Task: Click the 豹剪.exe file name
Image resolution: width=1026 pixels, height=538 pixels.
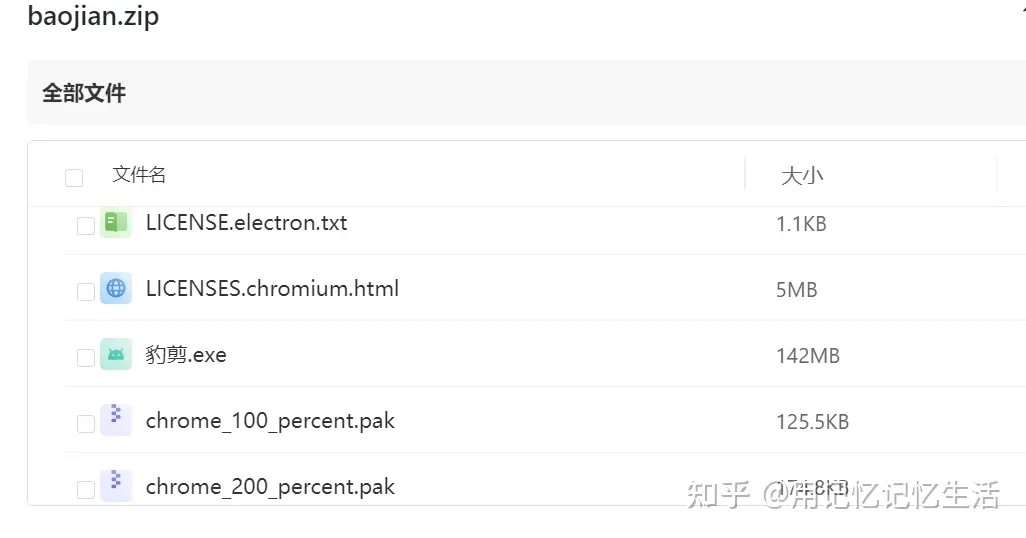Action: click(186, 355)
